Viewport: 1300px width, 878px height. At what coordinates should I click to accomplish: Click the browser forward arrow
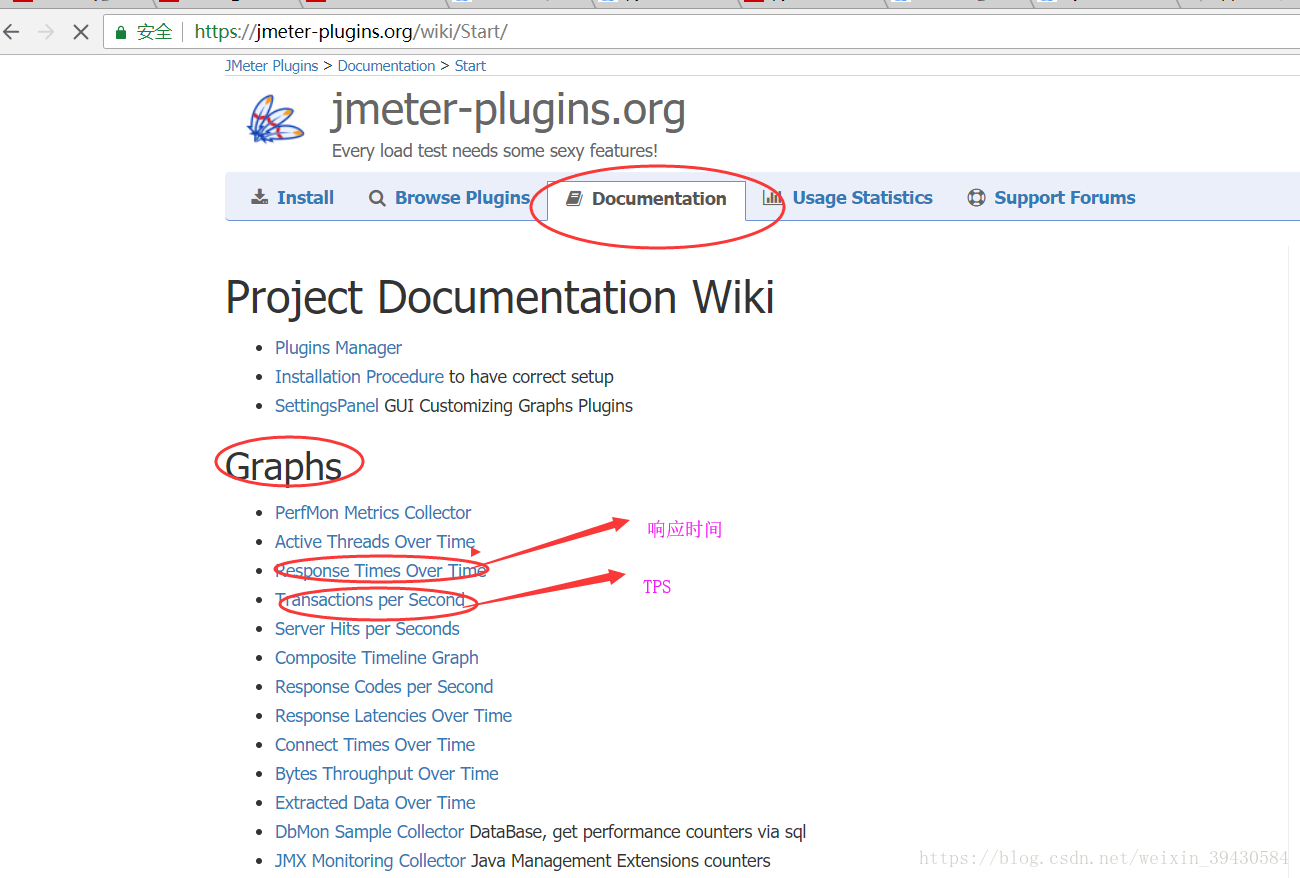[x=45, y=32]
